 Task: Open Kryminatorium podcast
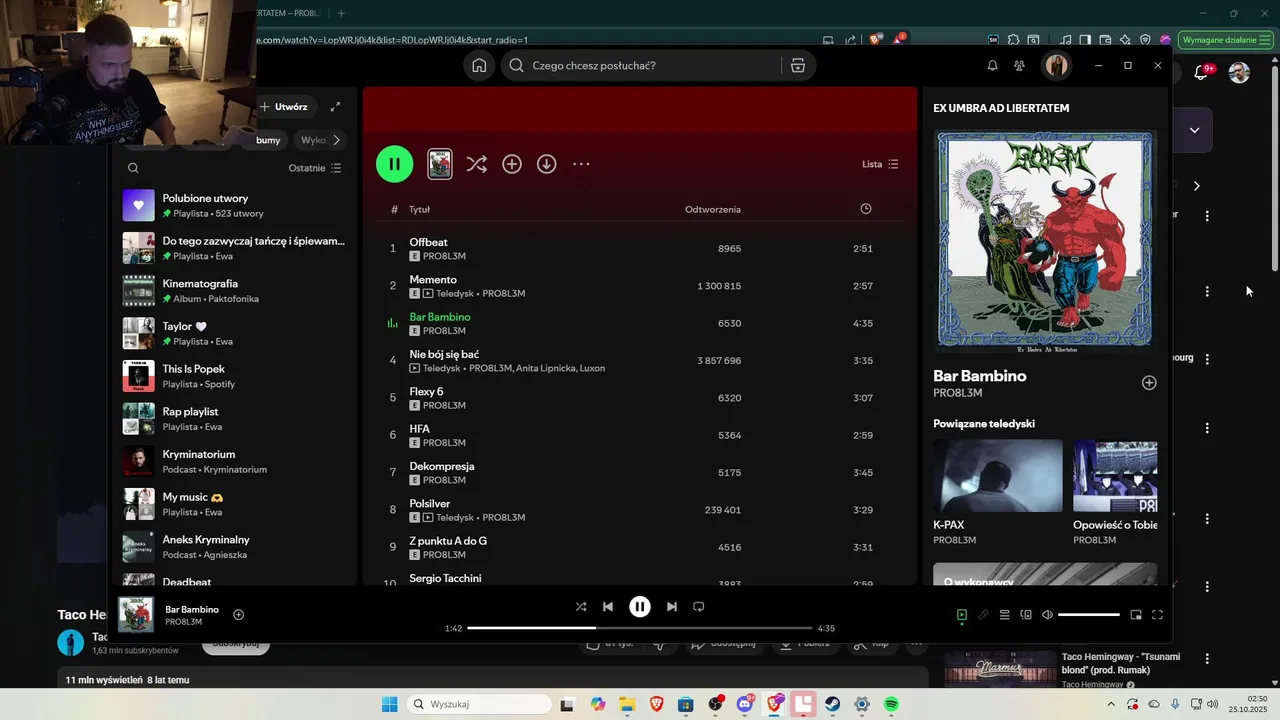[234, 461]
